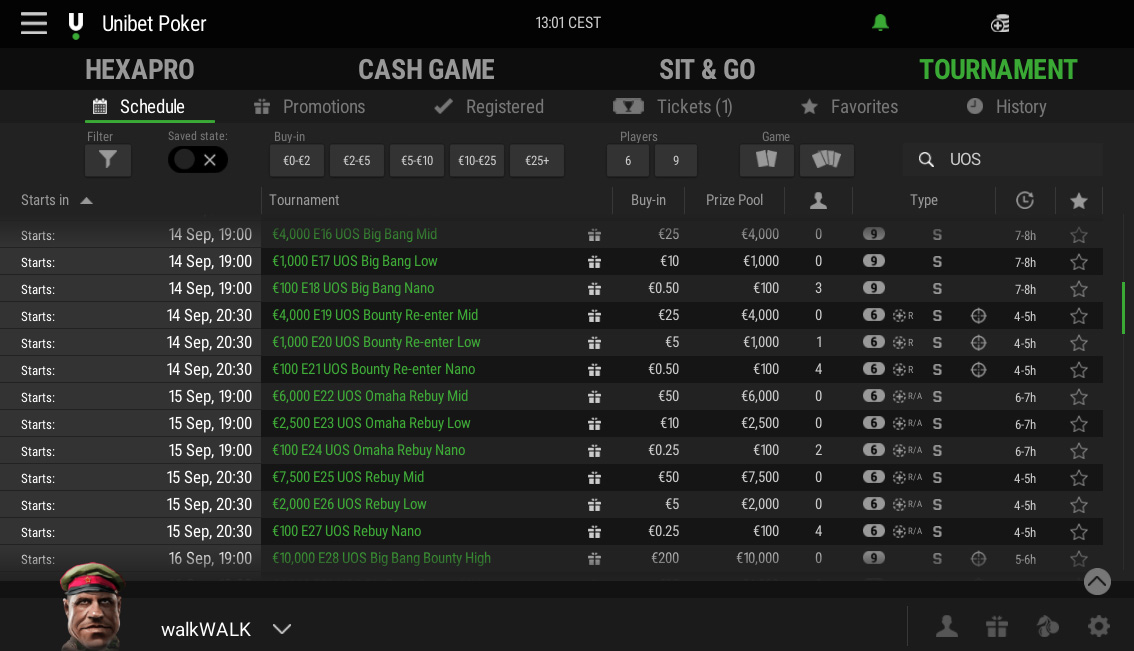Sort by the Type column header

click(x=924, y=200)
